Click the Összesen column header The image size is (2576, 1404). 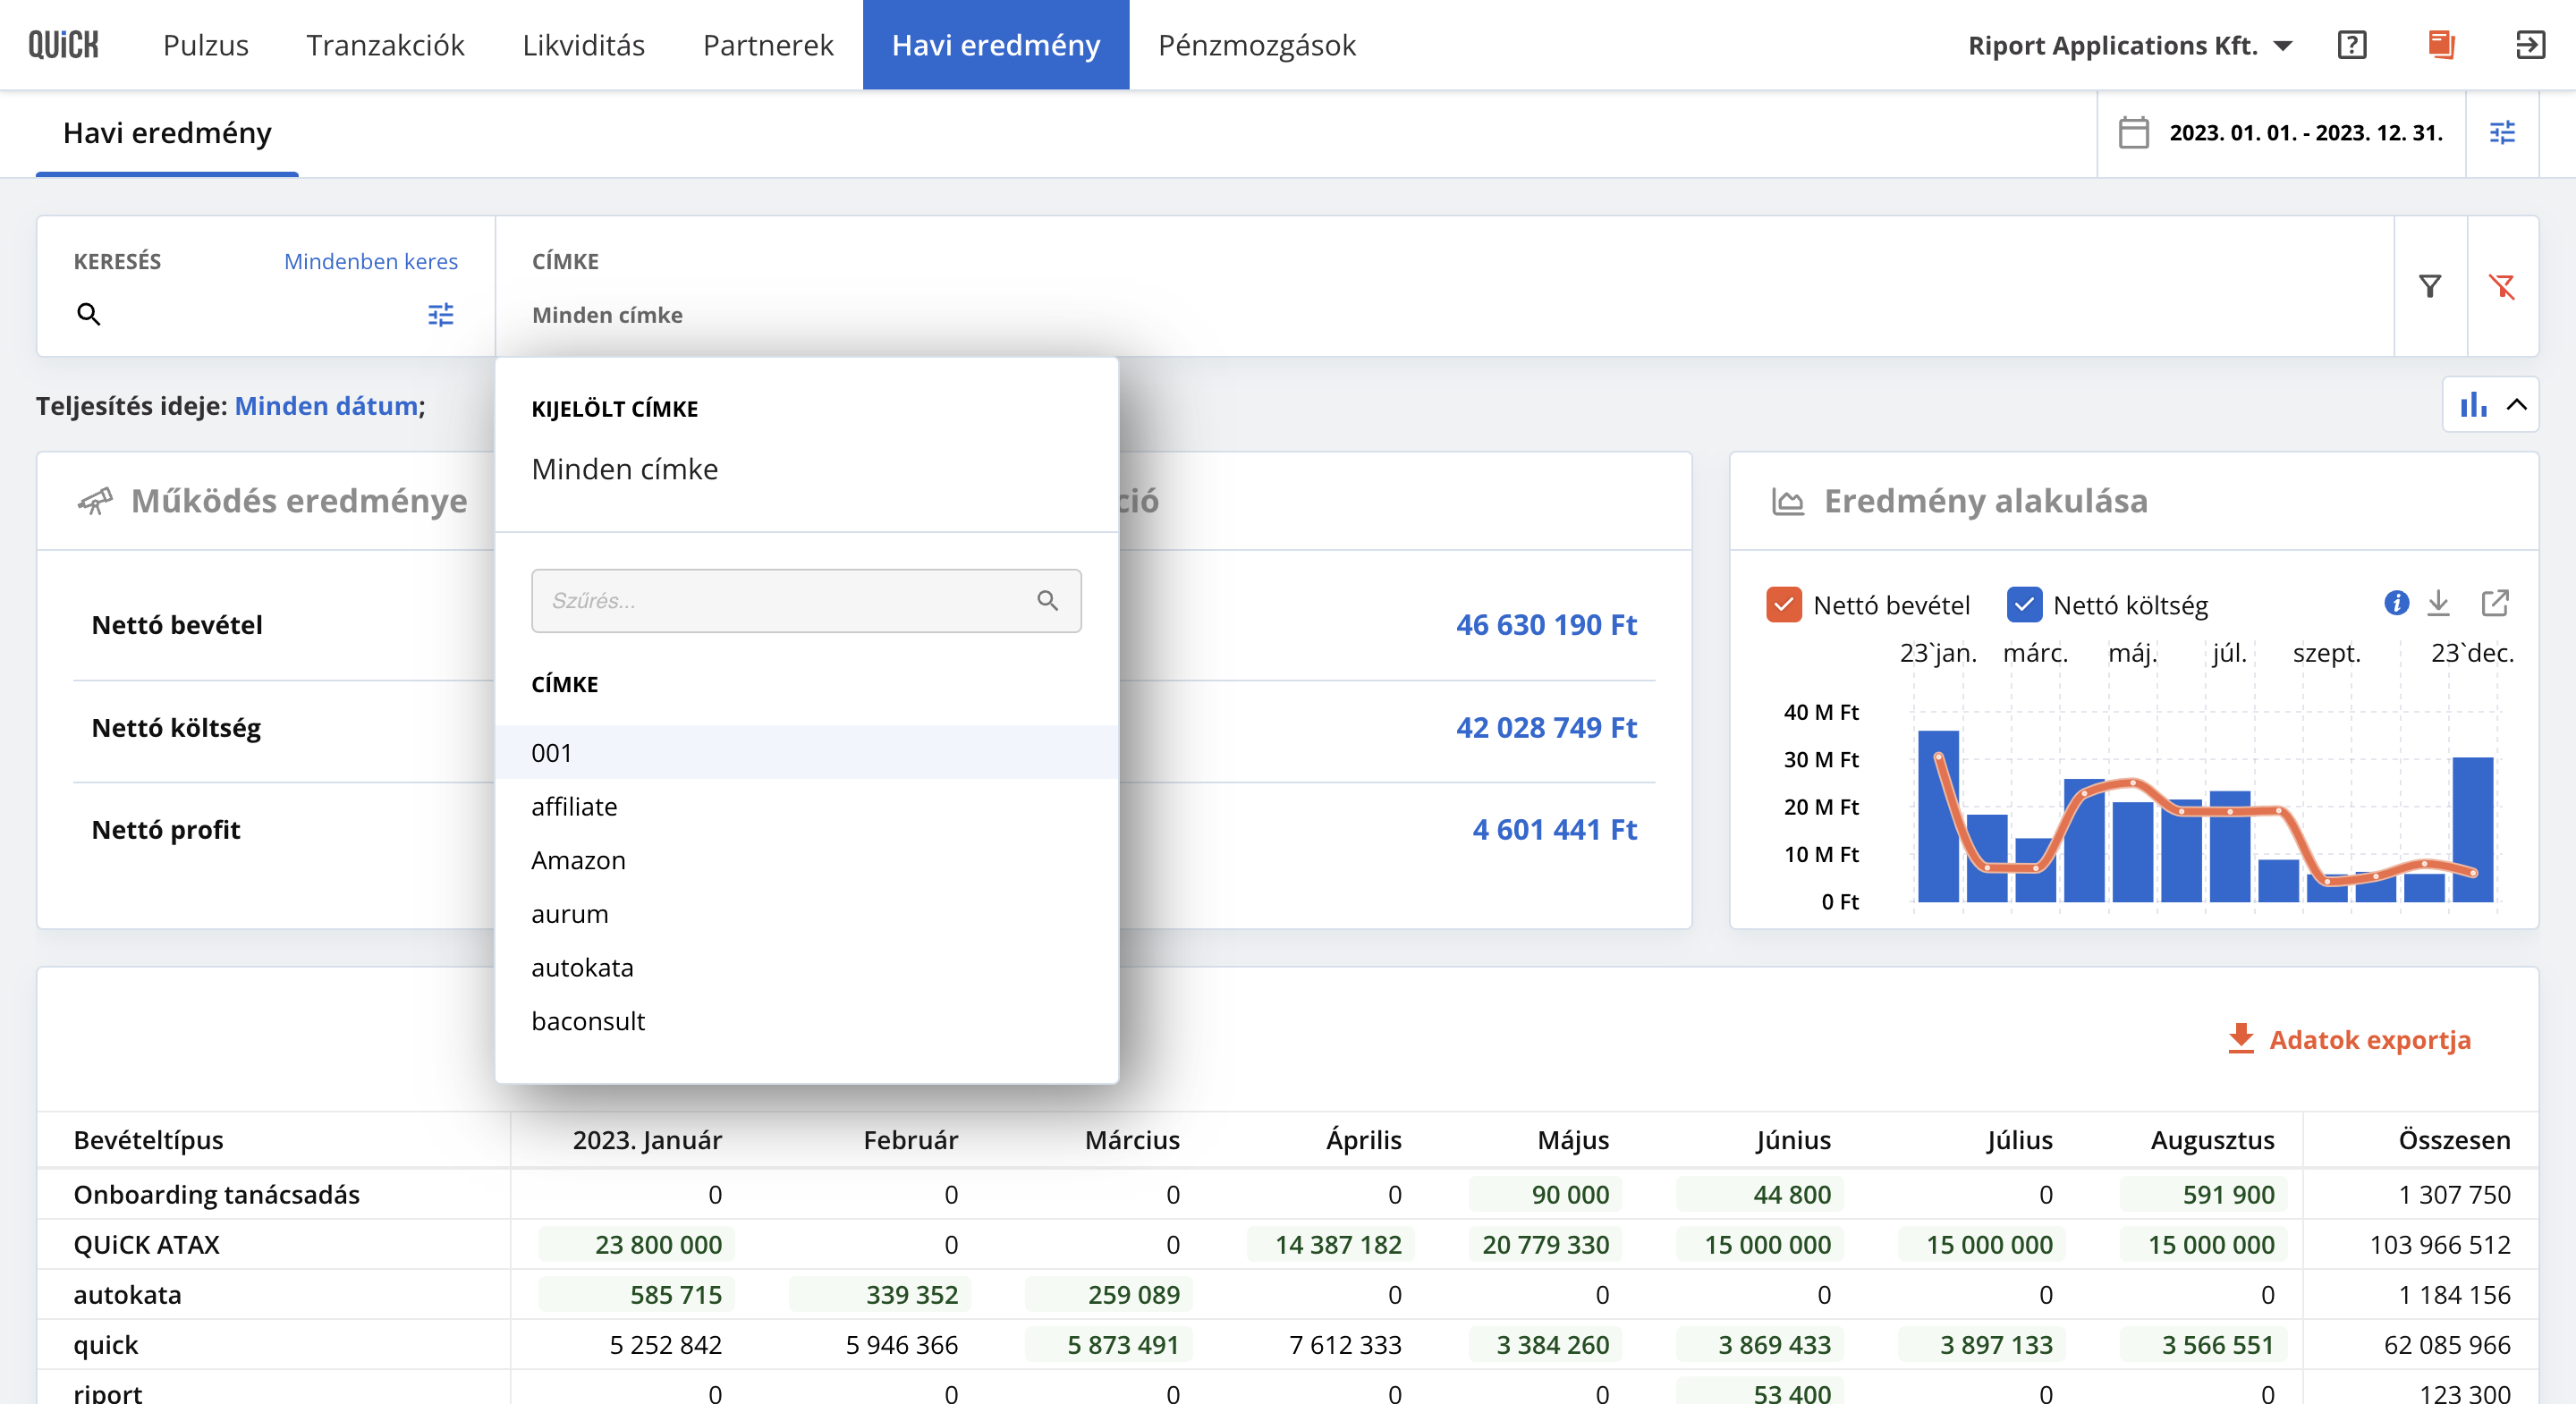[x=2454, y=1140]
